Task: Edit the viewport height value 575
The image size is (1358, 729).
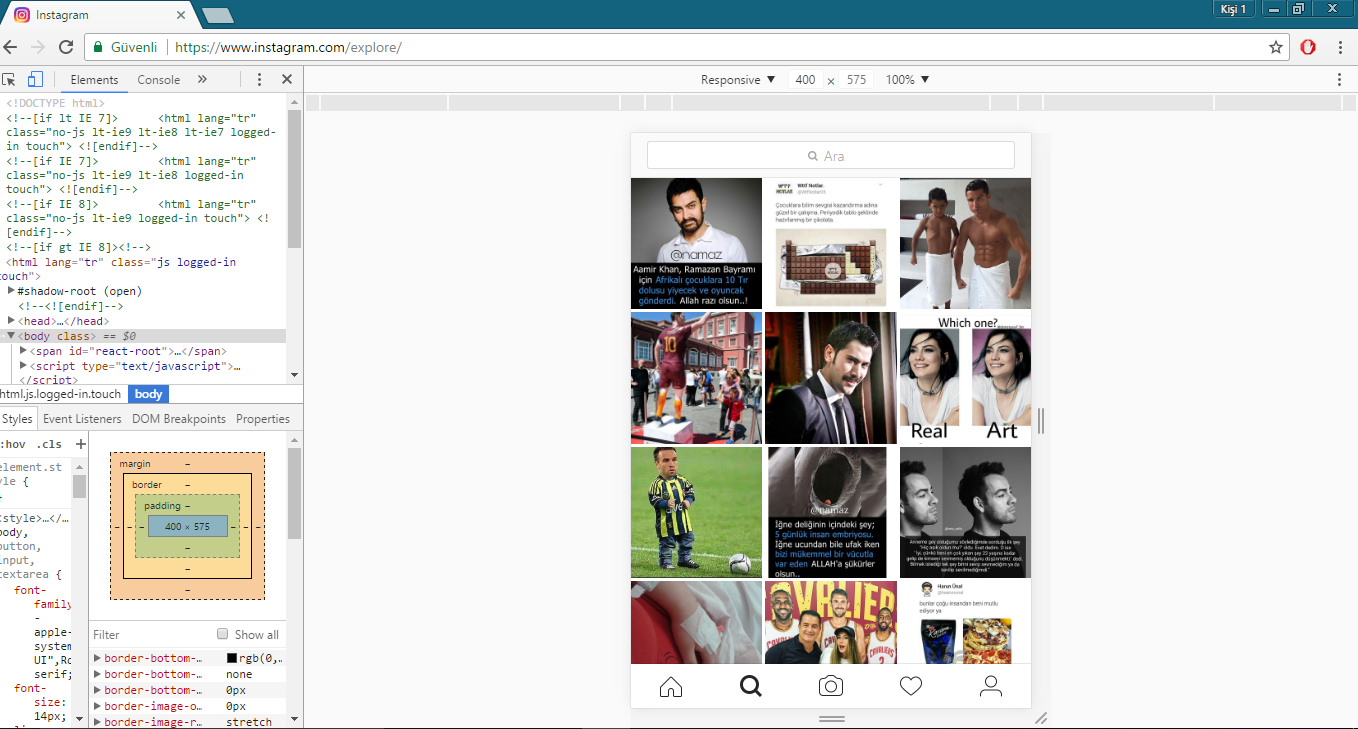Action: pos(856,80)
